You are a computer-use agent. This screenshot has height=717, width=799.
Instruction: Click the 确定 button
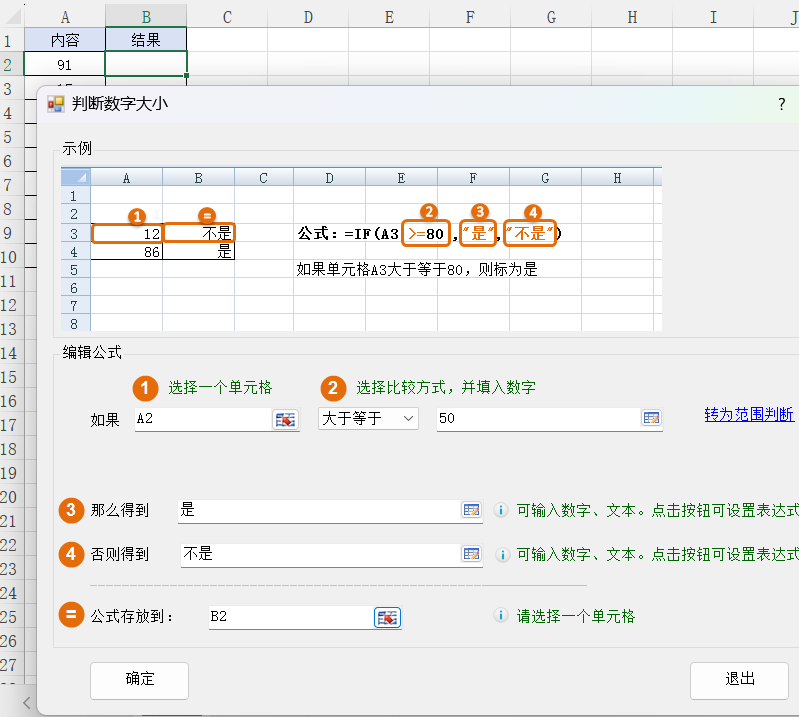[140, 679]
